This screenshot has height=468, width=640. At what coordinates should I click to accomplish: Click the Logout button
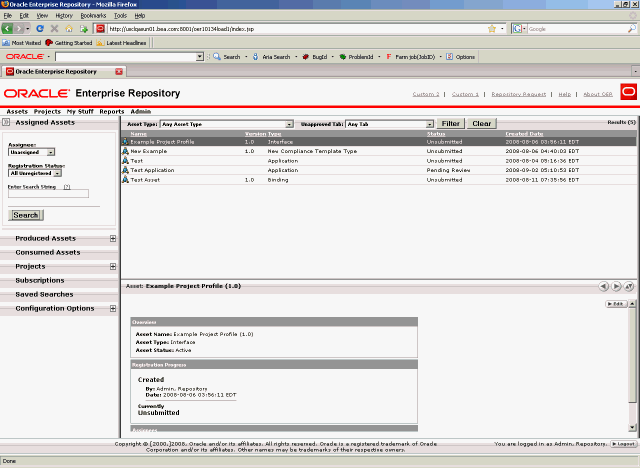(623, 444)
